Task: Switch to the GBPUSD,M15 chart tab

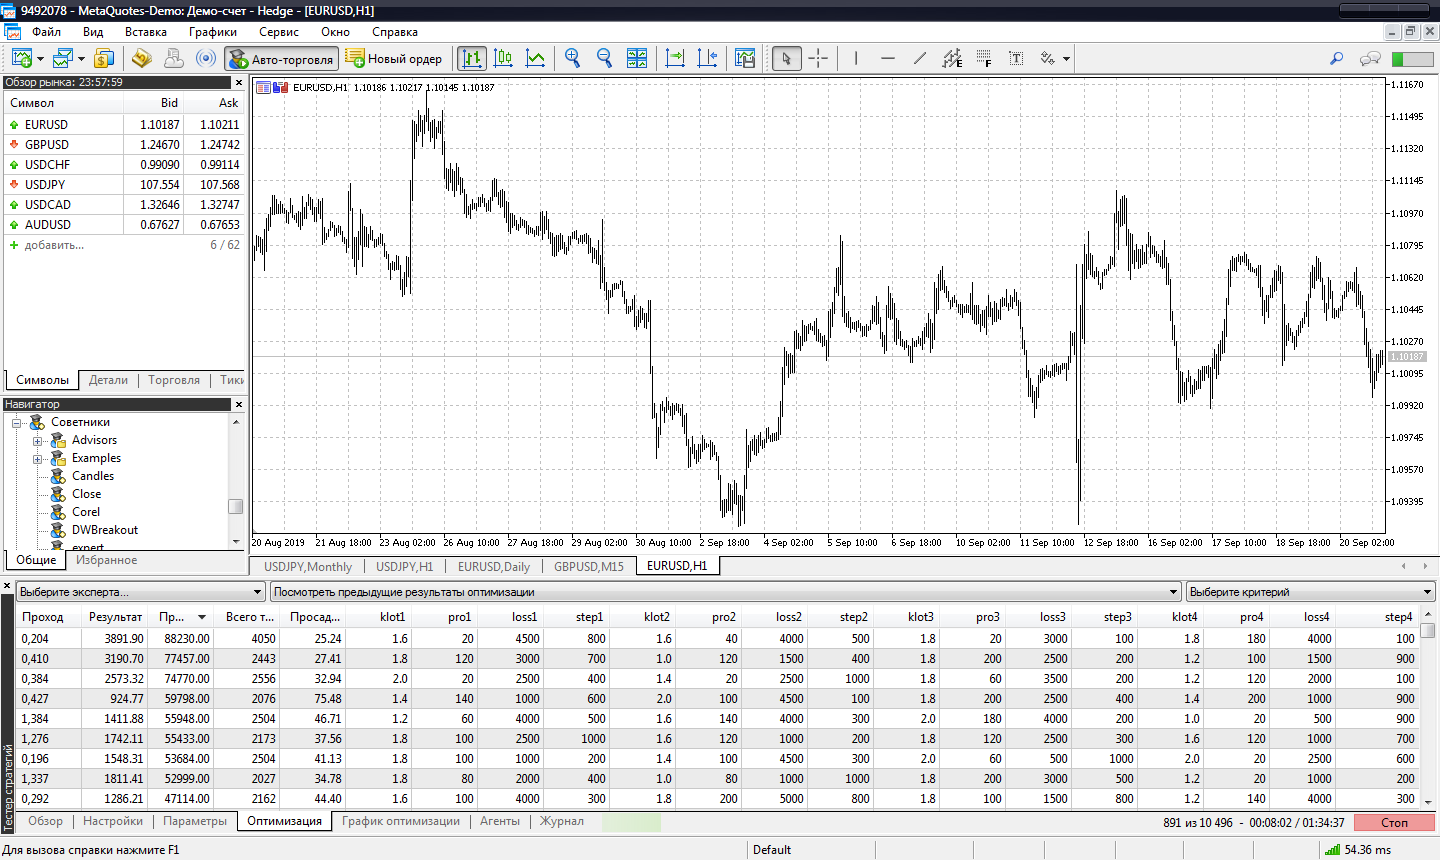Action: pos(588,566)
